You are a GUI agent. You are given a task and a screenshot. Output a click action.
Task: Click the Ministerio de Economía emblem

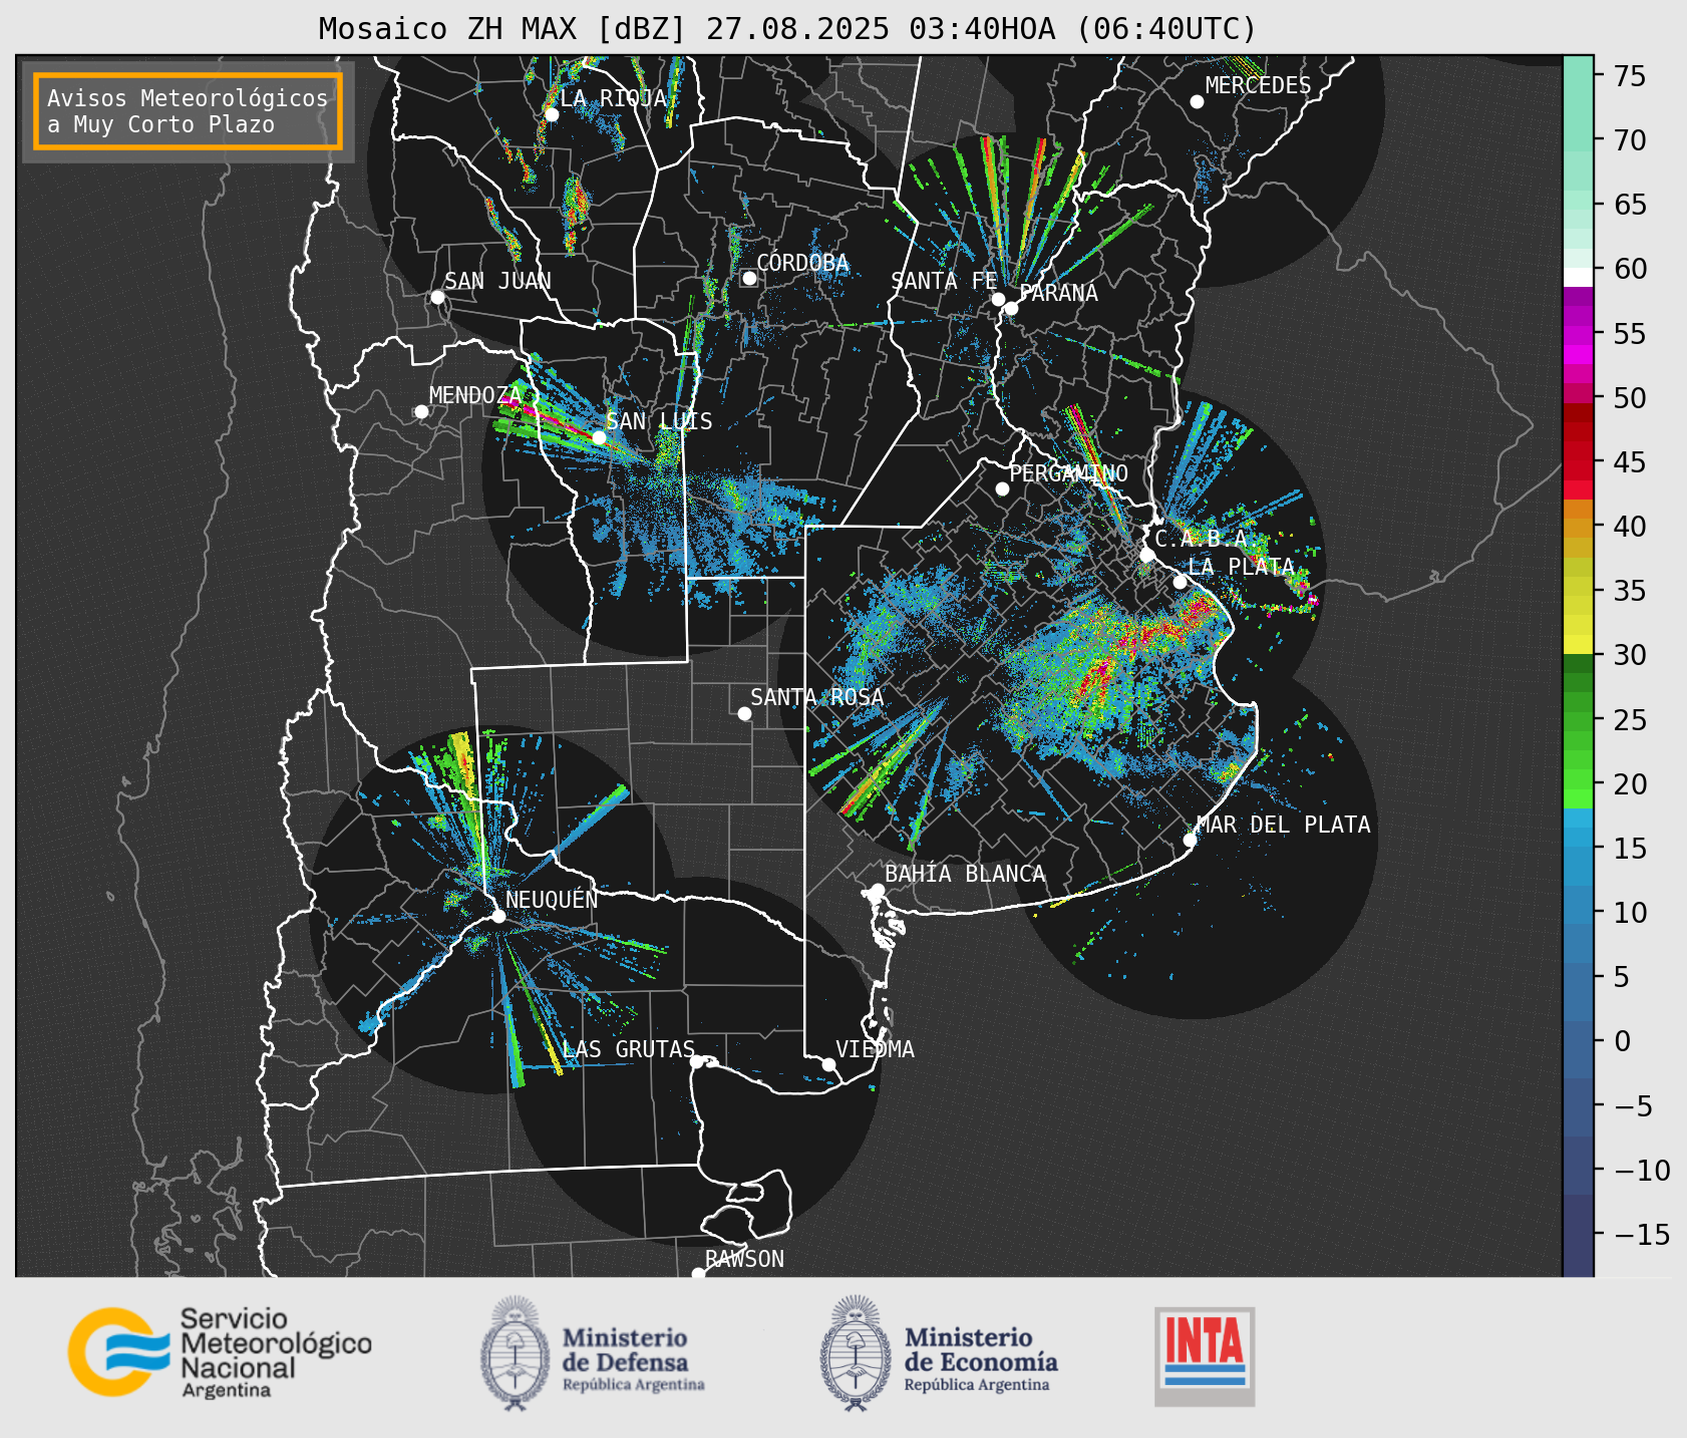[x=855, y=1354]
